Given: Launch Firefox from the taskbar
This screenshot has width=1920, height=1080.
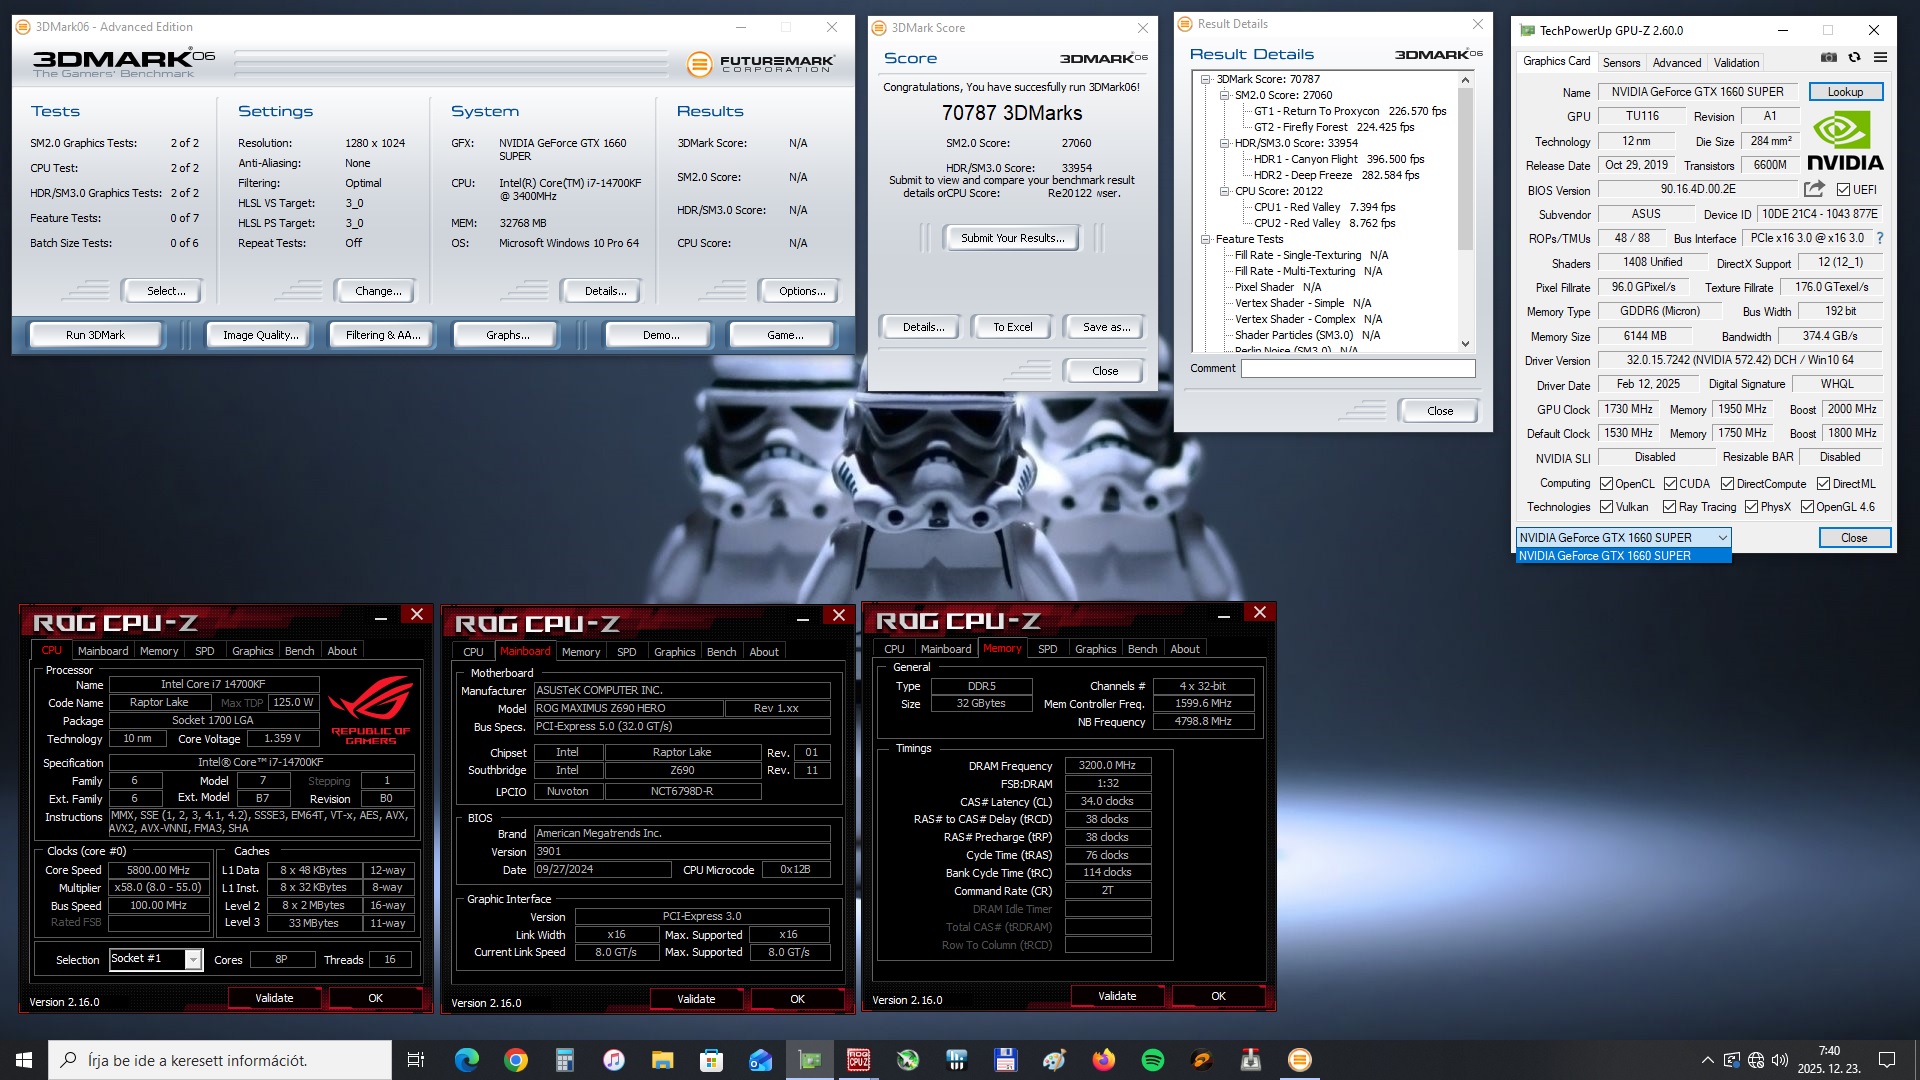Looking at the screenshot, I should pyautogui.click(x=1103, y=1060).
